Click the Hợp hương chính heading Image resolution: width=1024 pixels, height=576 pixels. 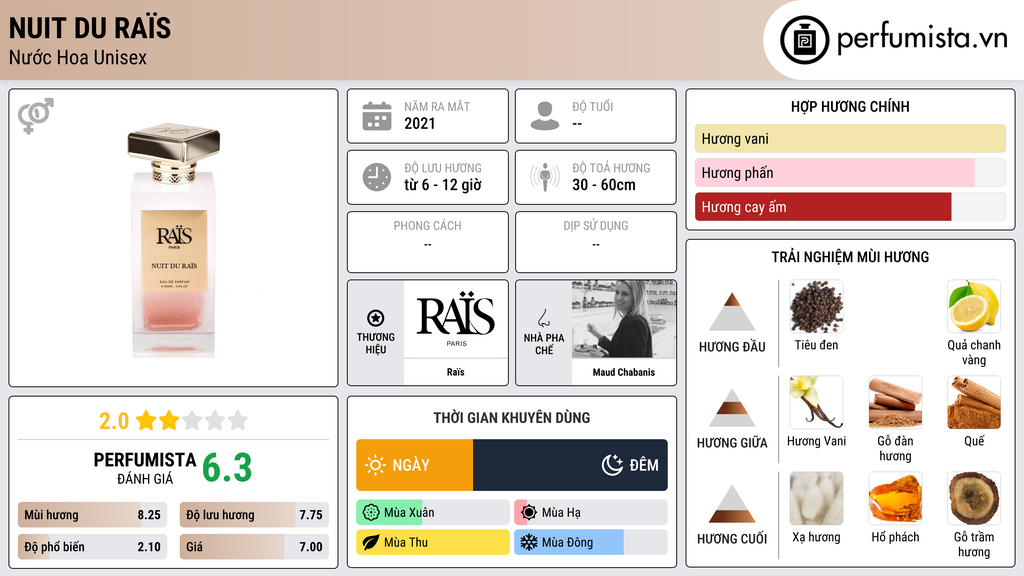point(850,106)
